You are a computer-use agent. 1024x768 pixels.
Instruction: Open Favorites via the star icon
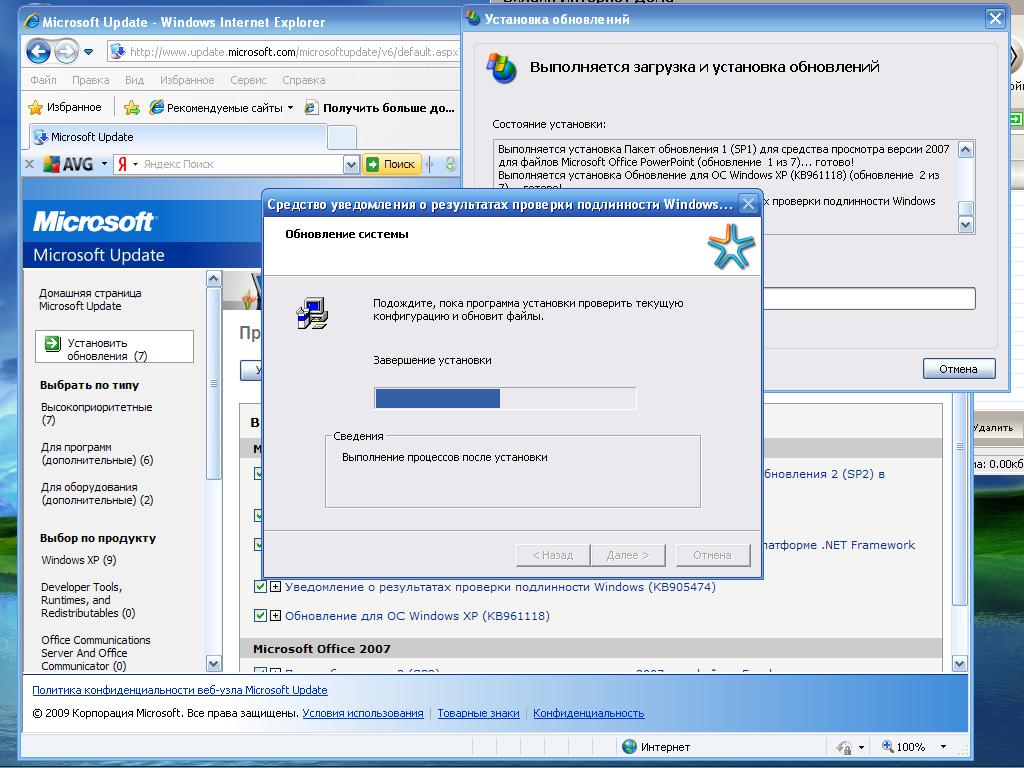click(x=36, y=107)
